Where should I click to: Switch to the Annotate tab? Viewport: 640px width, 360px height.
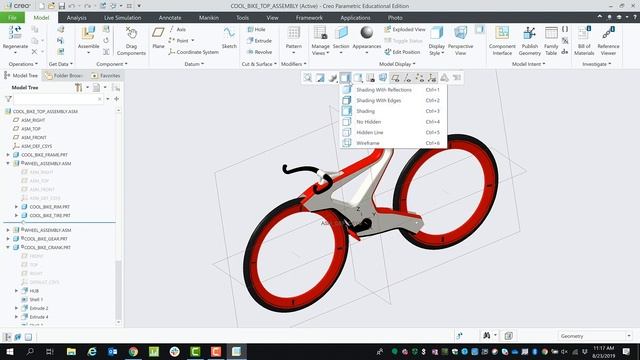coord(170,18)
